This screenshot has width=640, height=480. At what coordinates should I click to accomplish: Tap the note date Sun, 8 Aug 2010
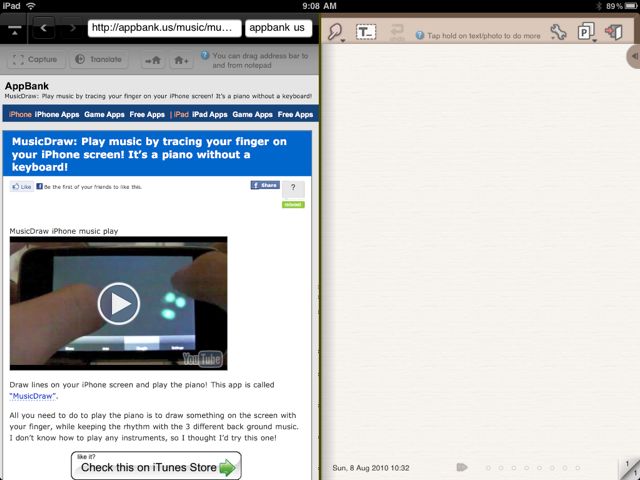tap(371, 468)
